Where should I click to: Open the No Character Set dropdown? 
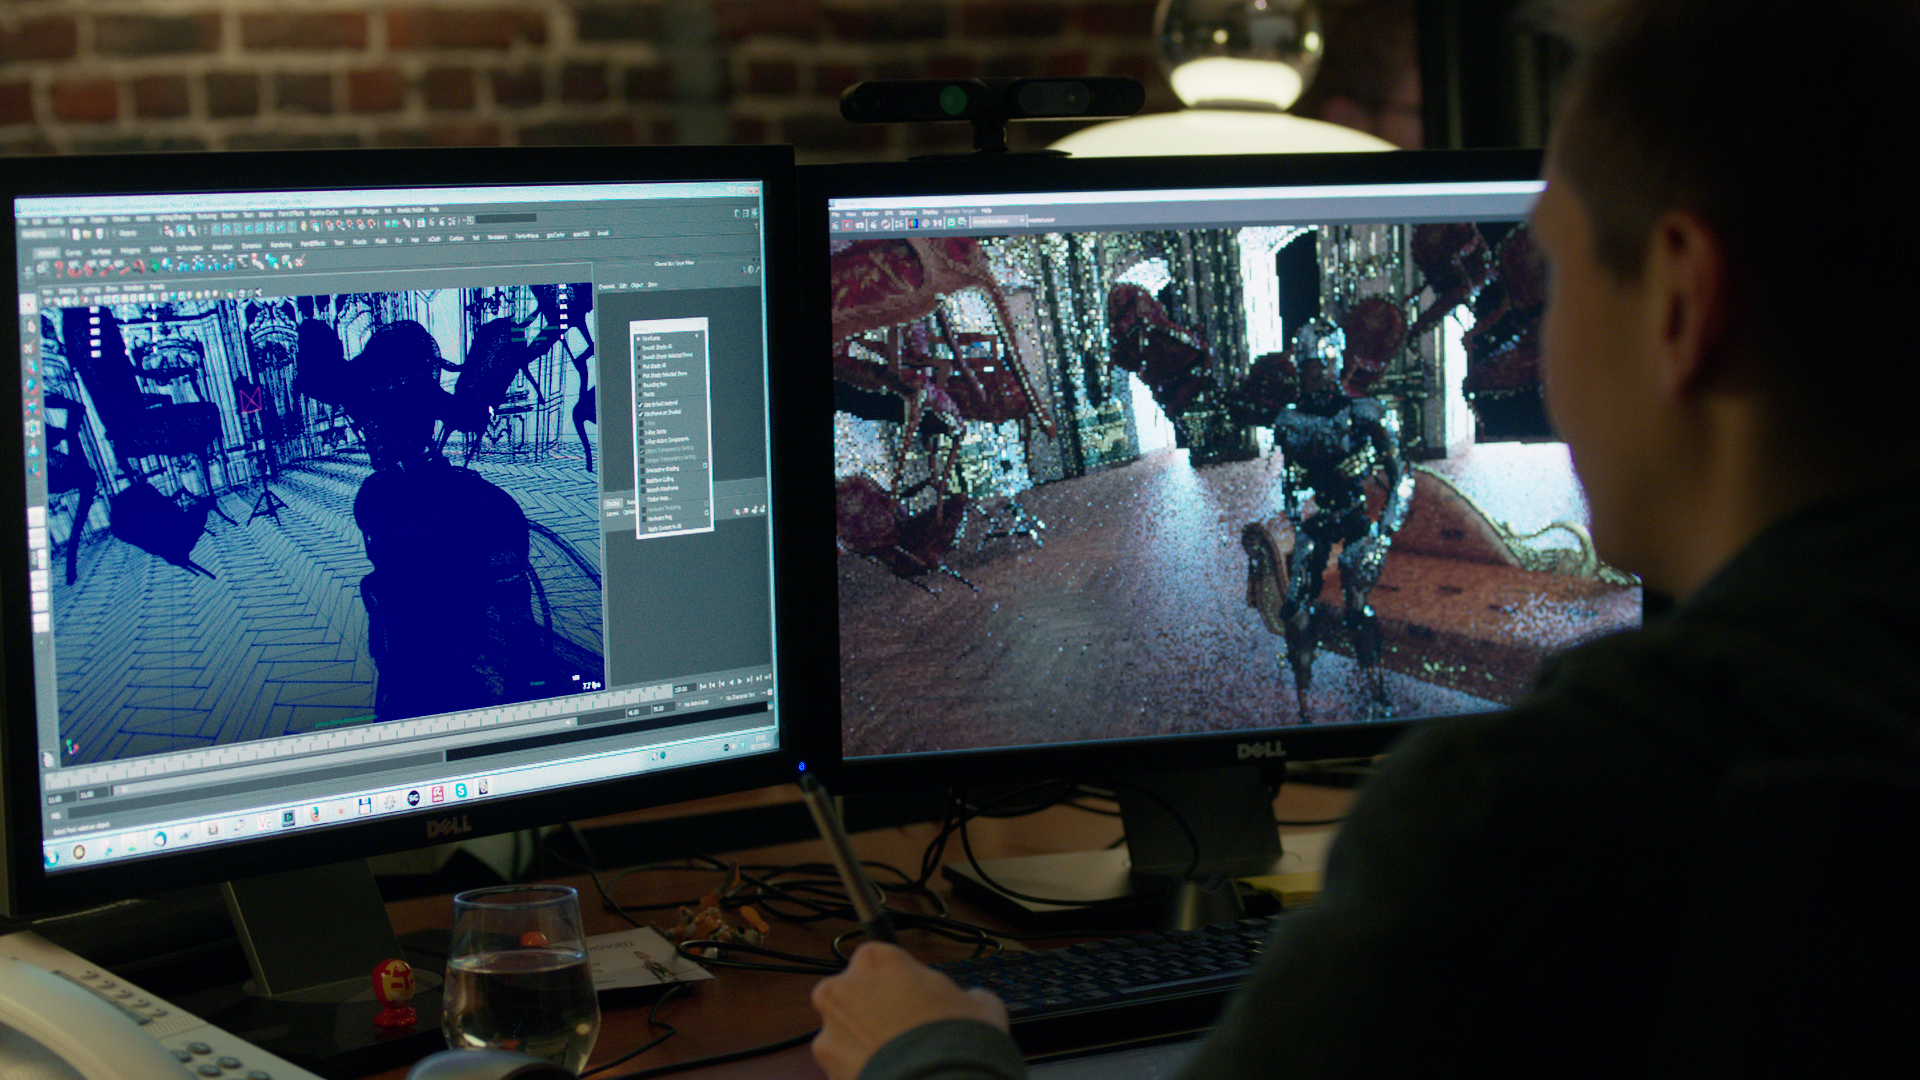click(x=740, y=696)
